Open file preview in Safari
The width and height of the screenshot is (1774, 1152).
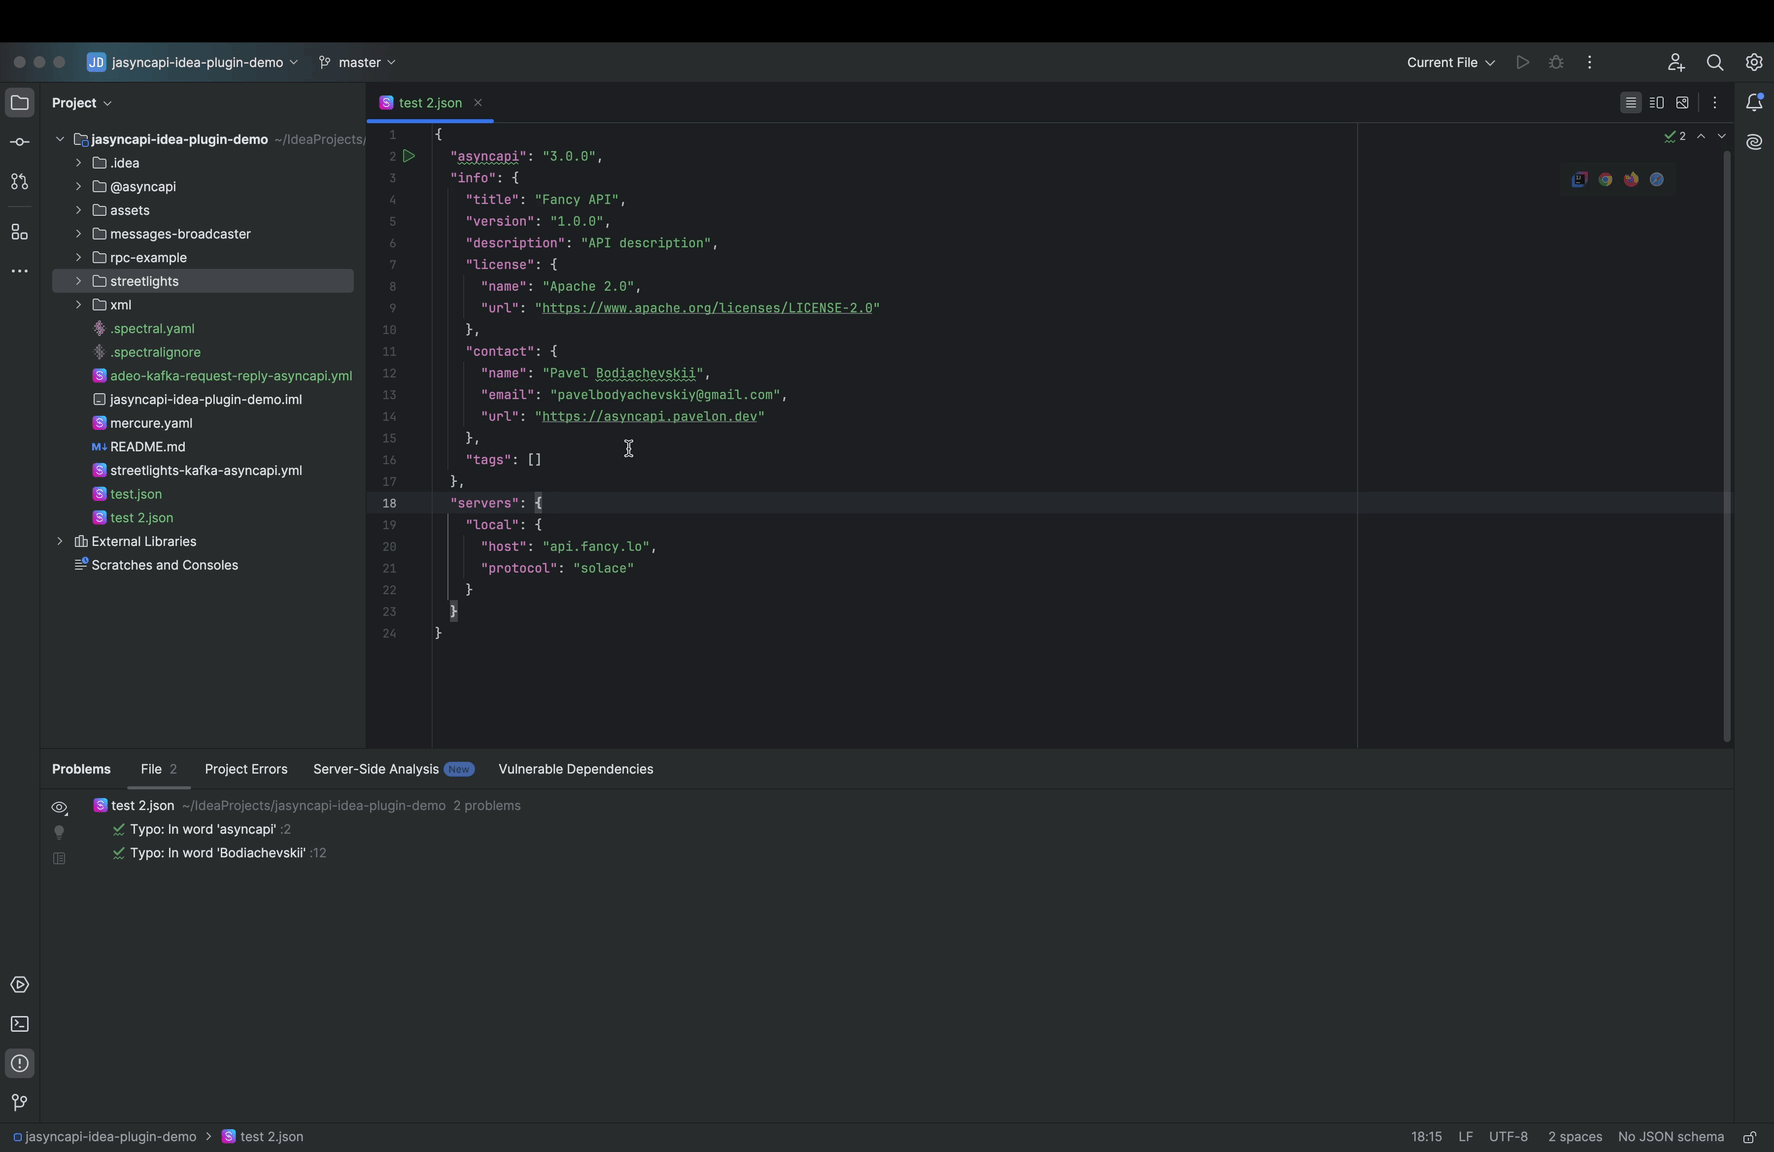click(1657, 179)
